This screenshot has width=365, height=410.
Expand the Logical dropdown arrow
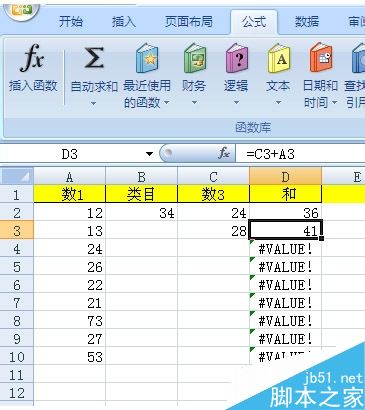pos(236,102)
